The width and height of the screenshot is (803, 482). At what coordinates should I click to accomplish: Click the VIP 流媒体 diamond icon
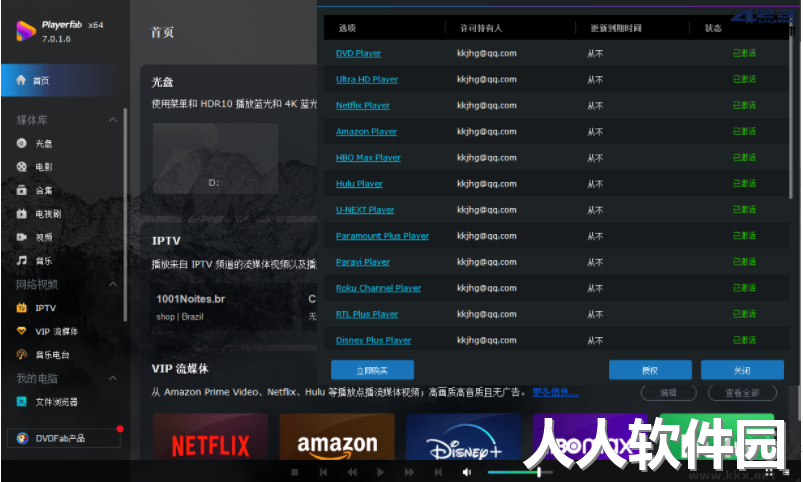(22, 331)
